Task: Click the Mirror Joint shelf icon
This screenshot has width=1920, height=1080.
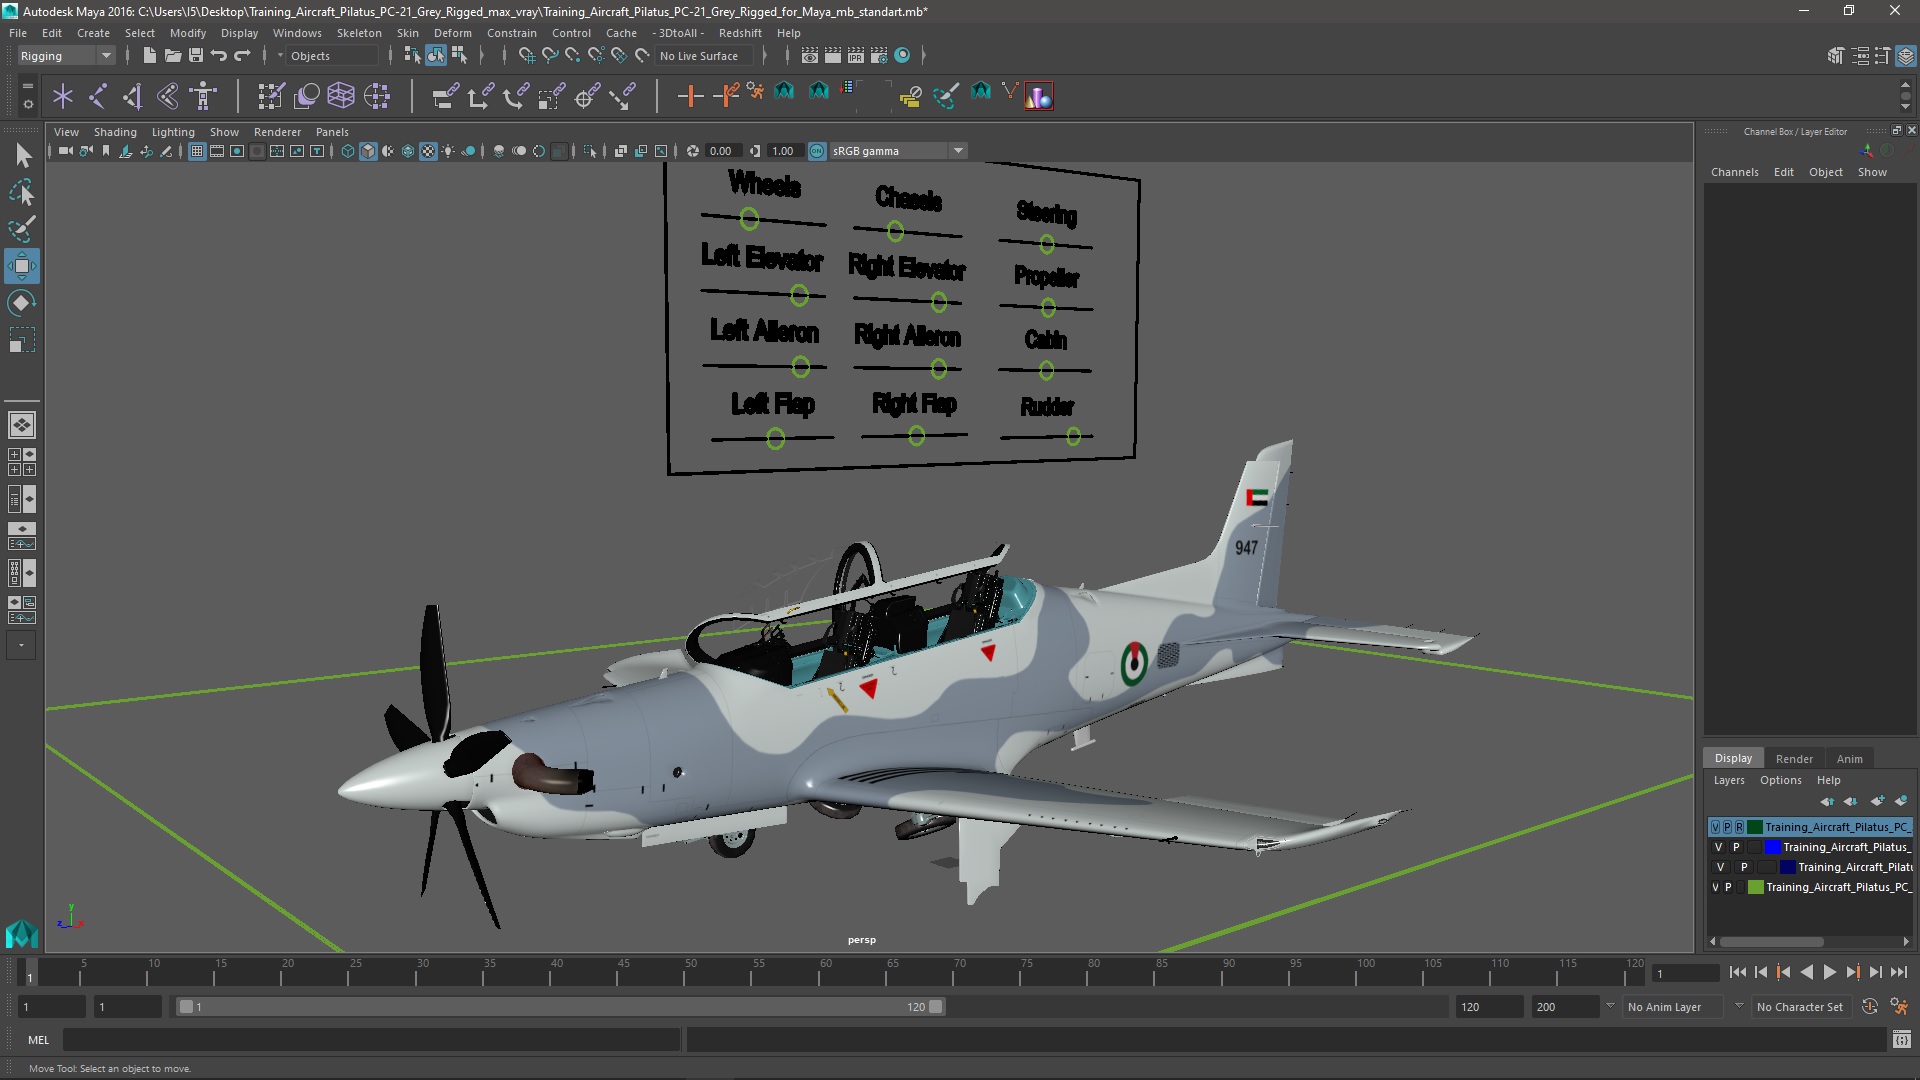Action: pyautogui.click(x=168, y=96)
